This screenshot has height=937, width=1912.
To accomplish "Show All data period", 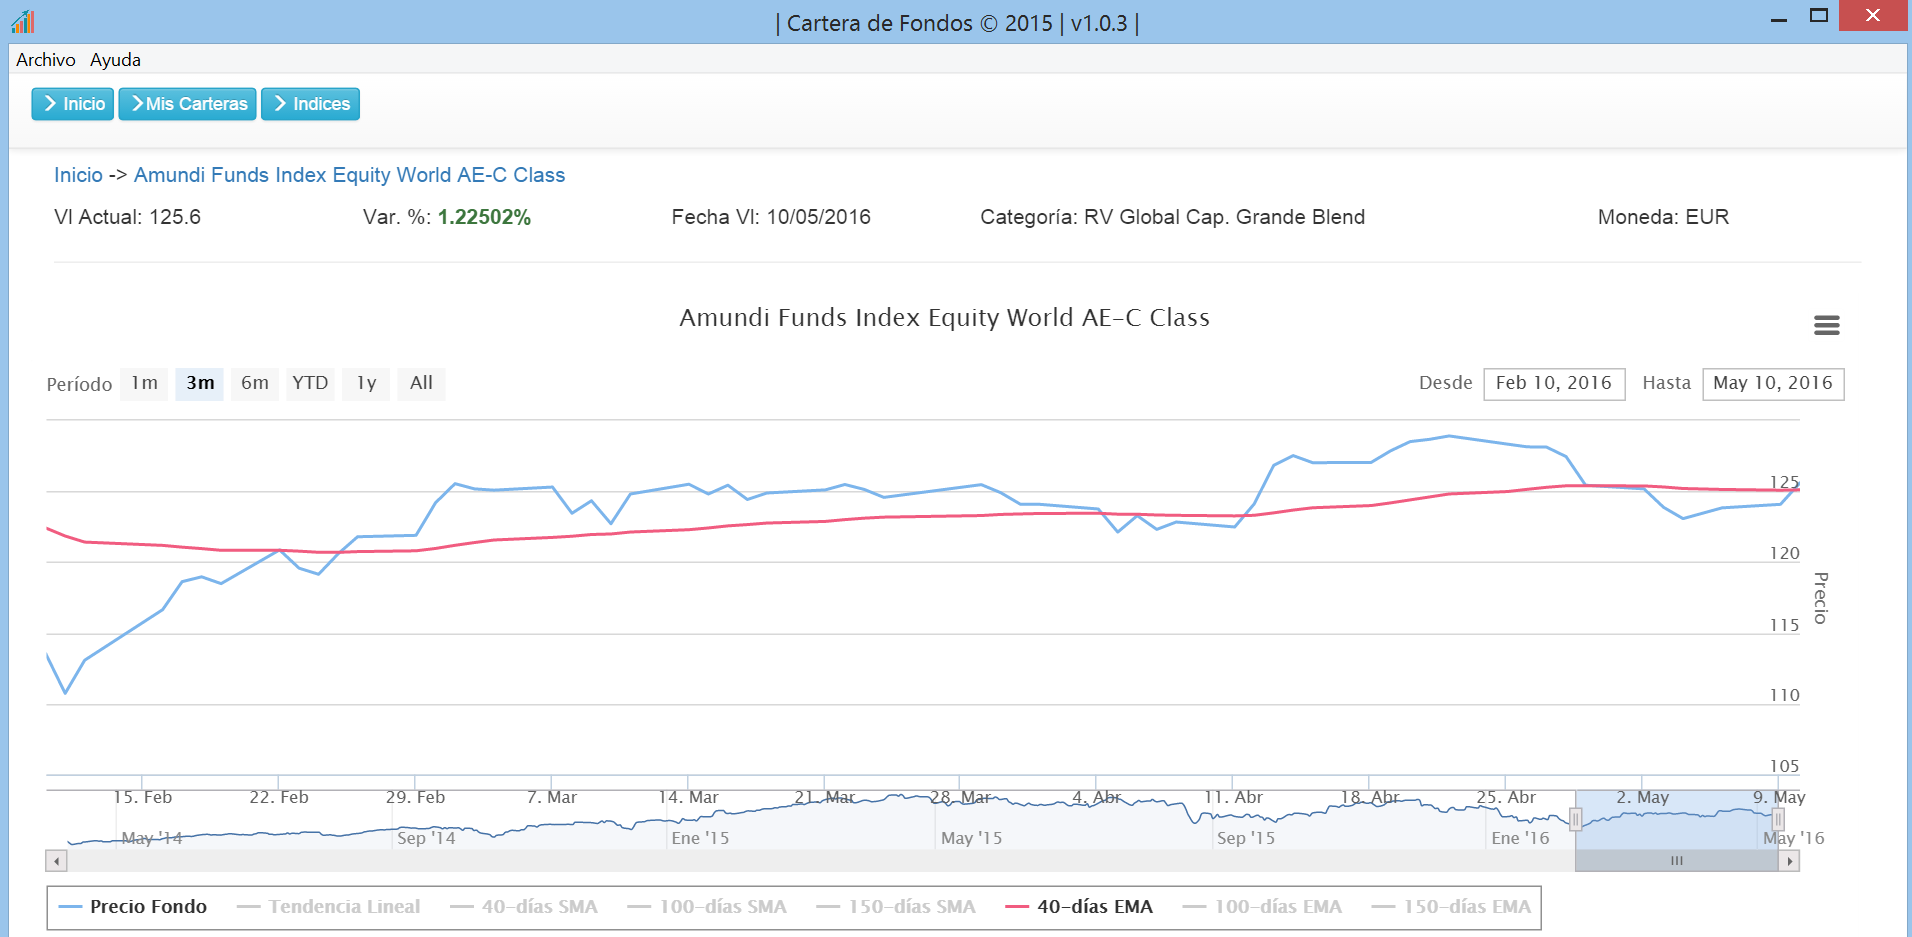I will click(421, 383).
